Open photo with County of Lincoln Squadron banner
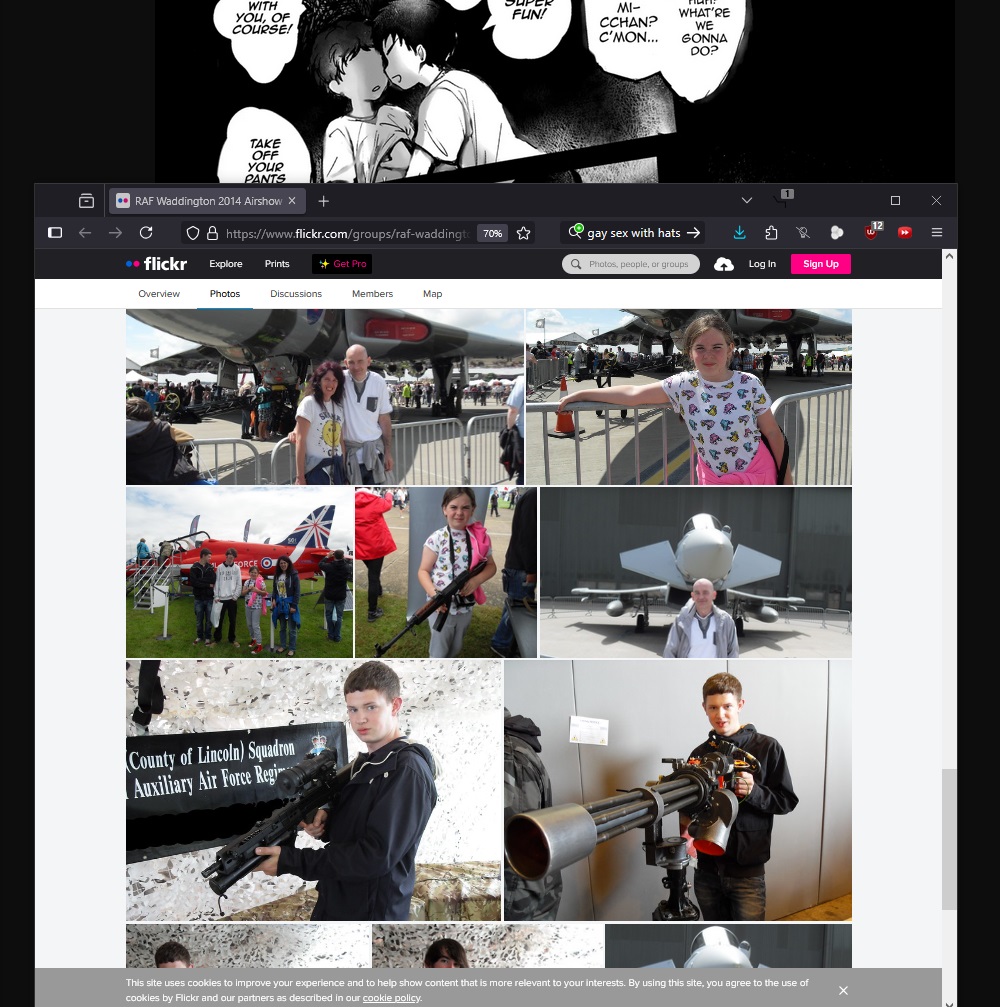 (x=313, y=791)
